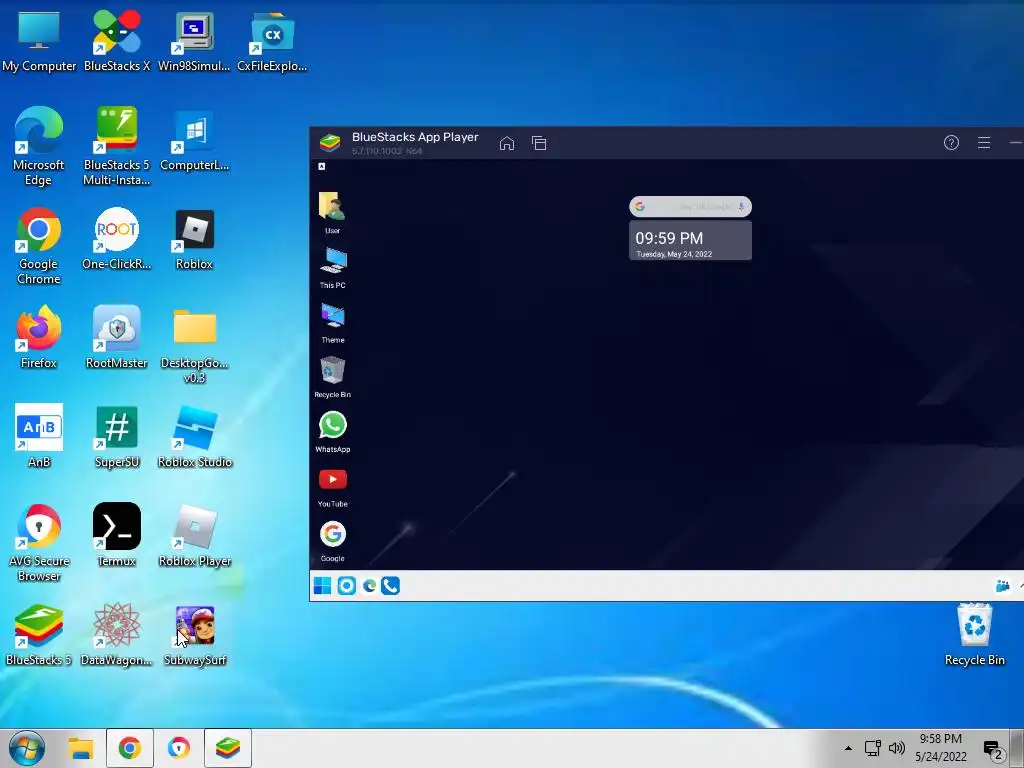Open BlueStacks hamburger menu
This screenshot has height=768, width=1024.
click(x=984, y=142)
